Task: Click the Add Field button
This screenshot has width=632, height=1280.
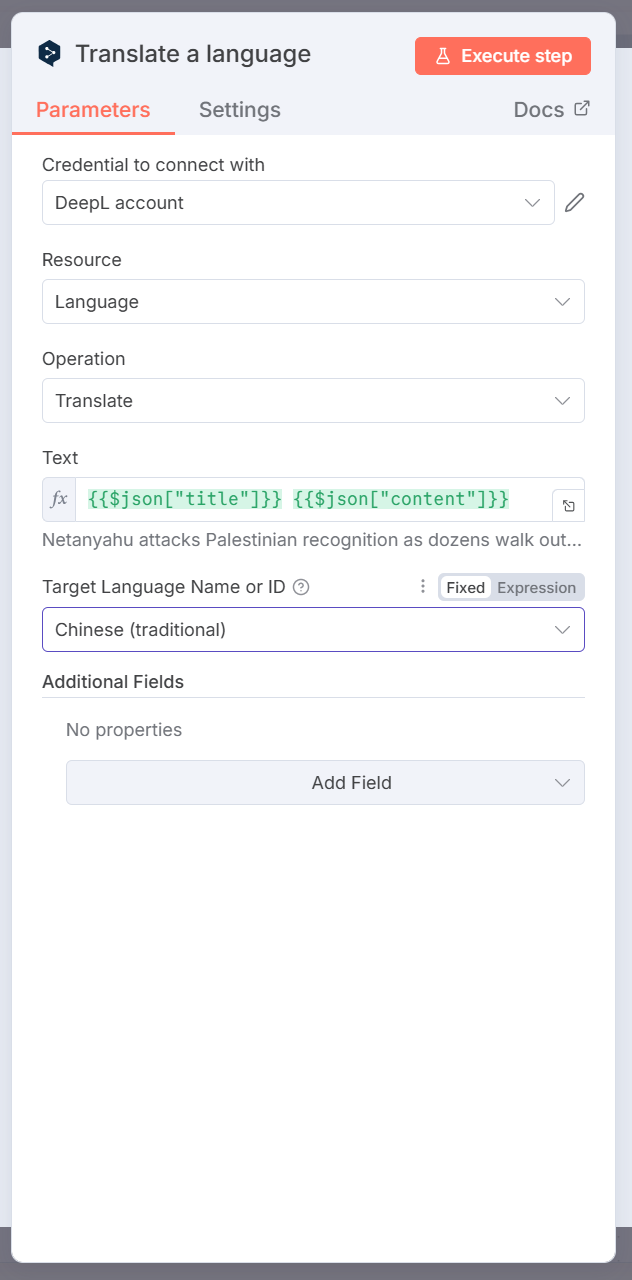Action: pos(325,783)
